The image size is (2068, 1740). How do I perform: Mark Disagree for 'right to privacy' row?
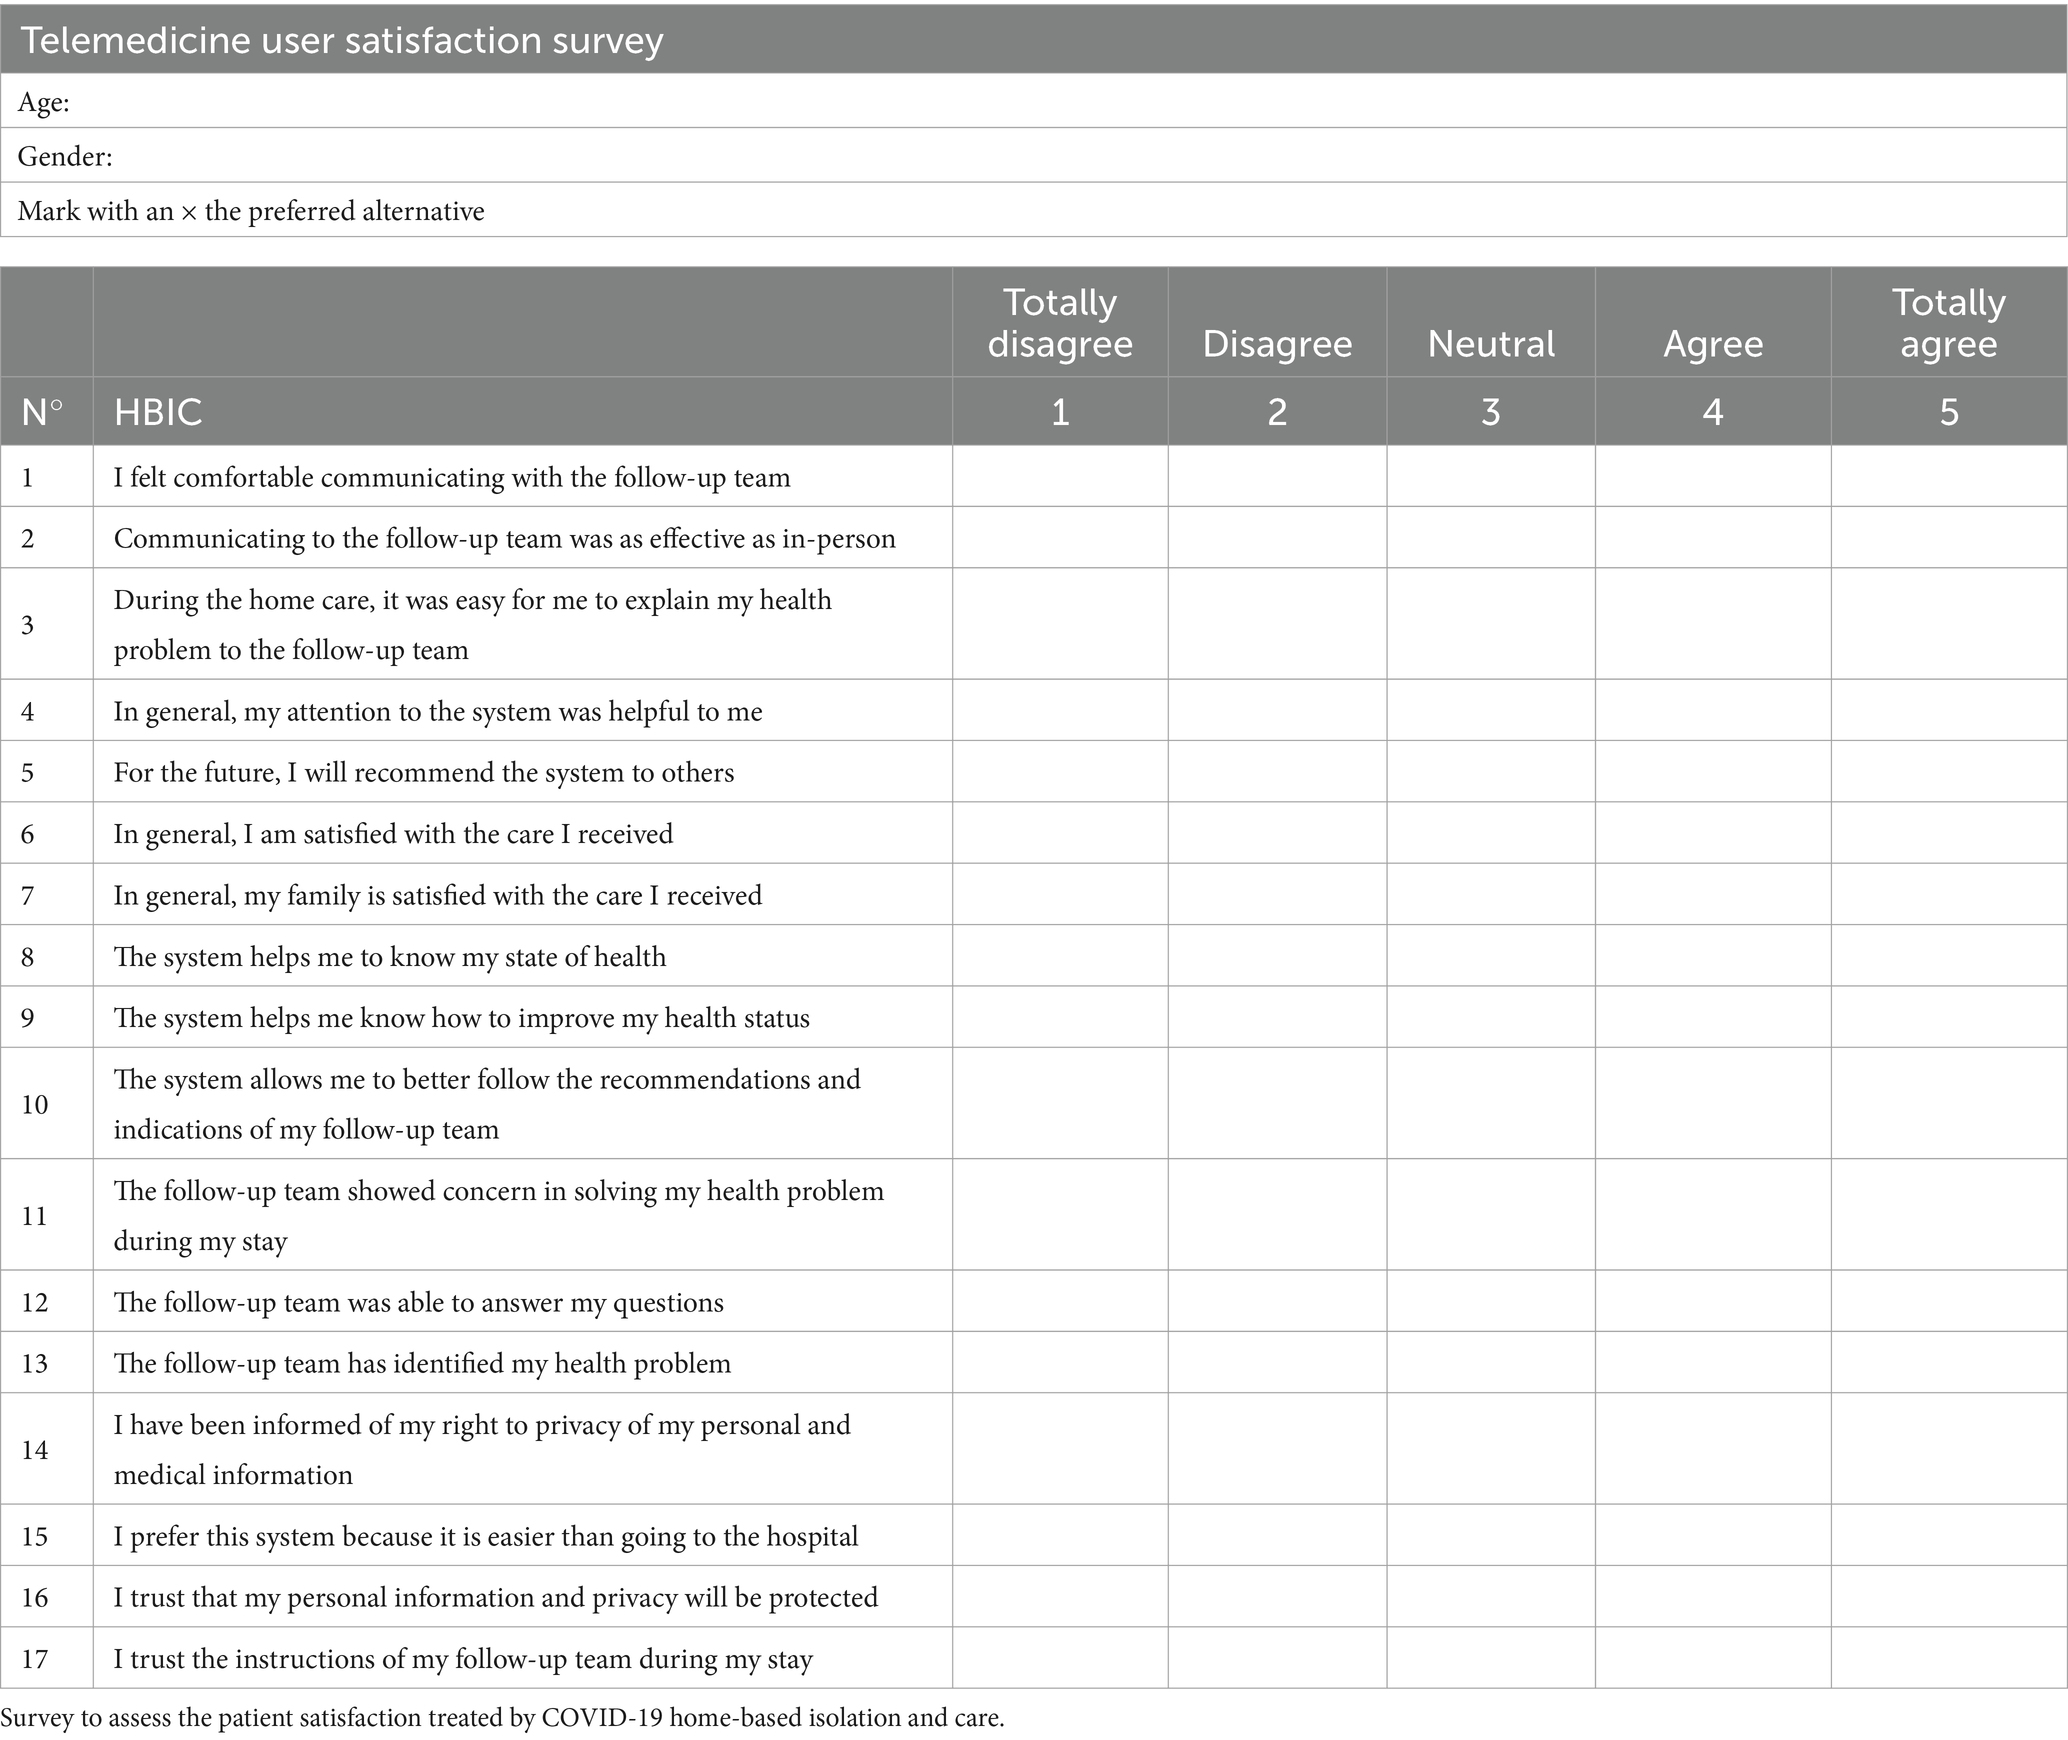[1277, 1449]
